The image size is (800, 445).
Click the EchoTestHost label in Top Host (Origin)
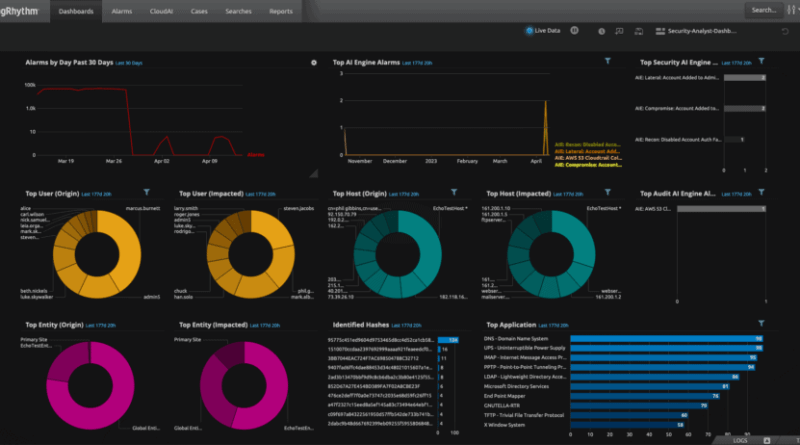450,208
